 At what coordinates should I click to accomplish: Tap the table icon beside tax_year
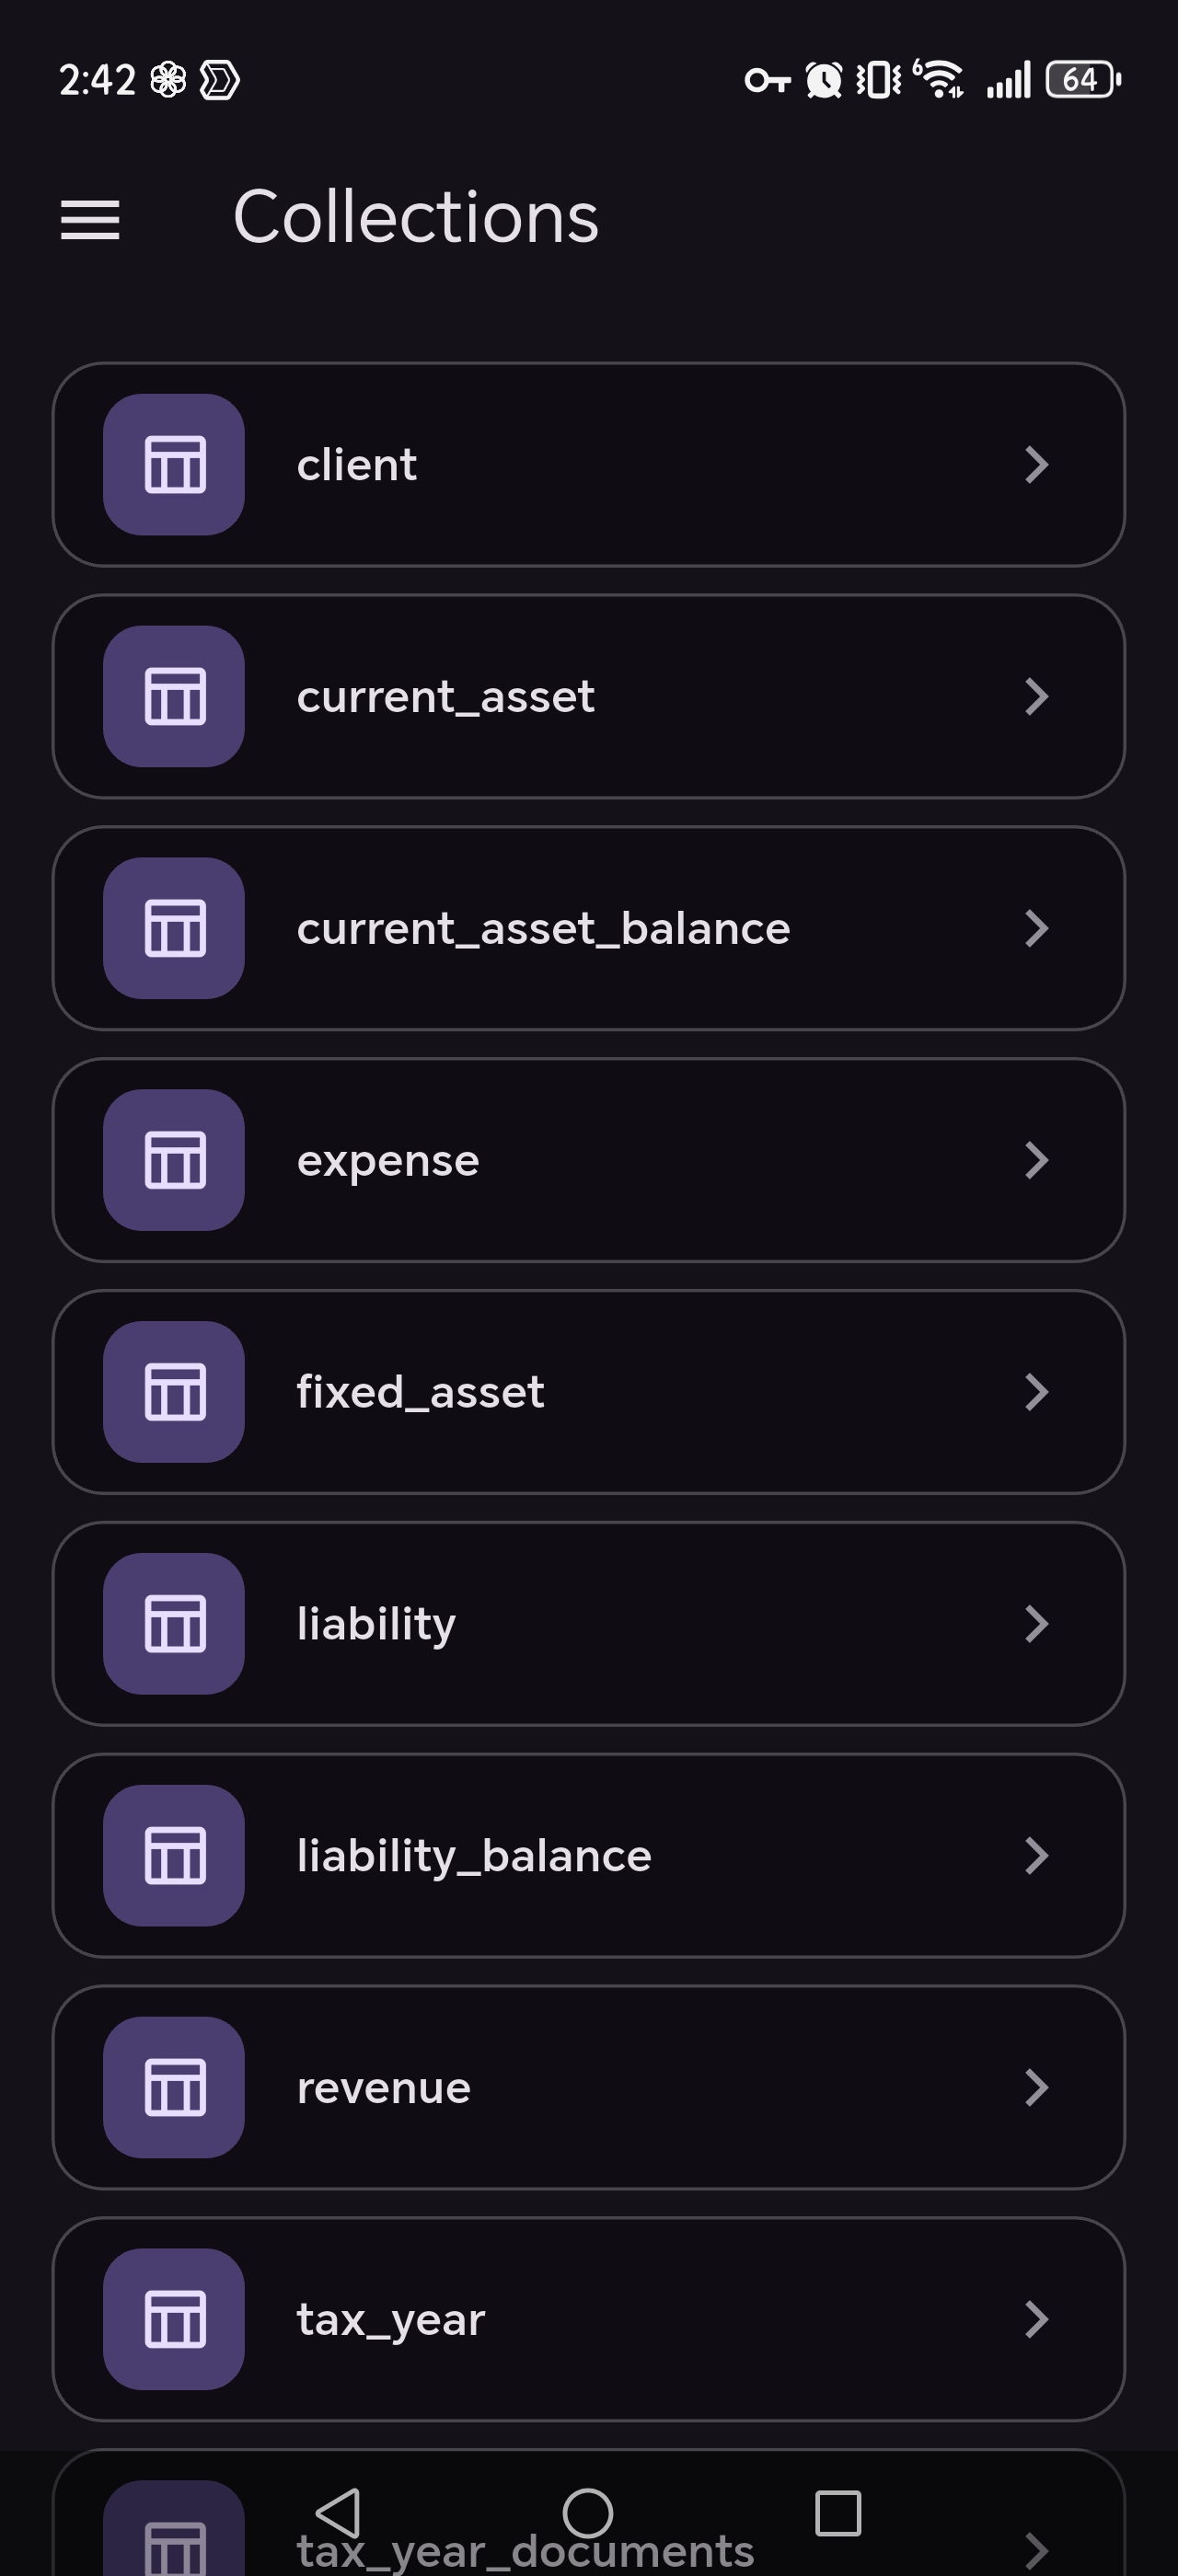point(174,2319)
